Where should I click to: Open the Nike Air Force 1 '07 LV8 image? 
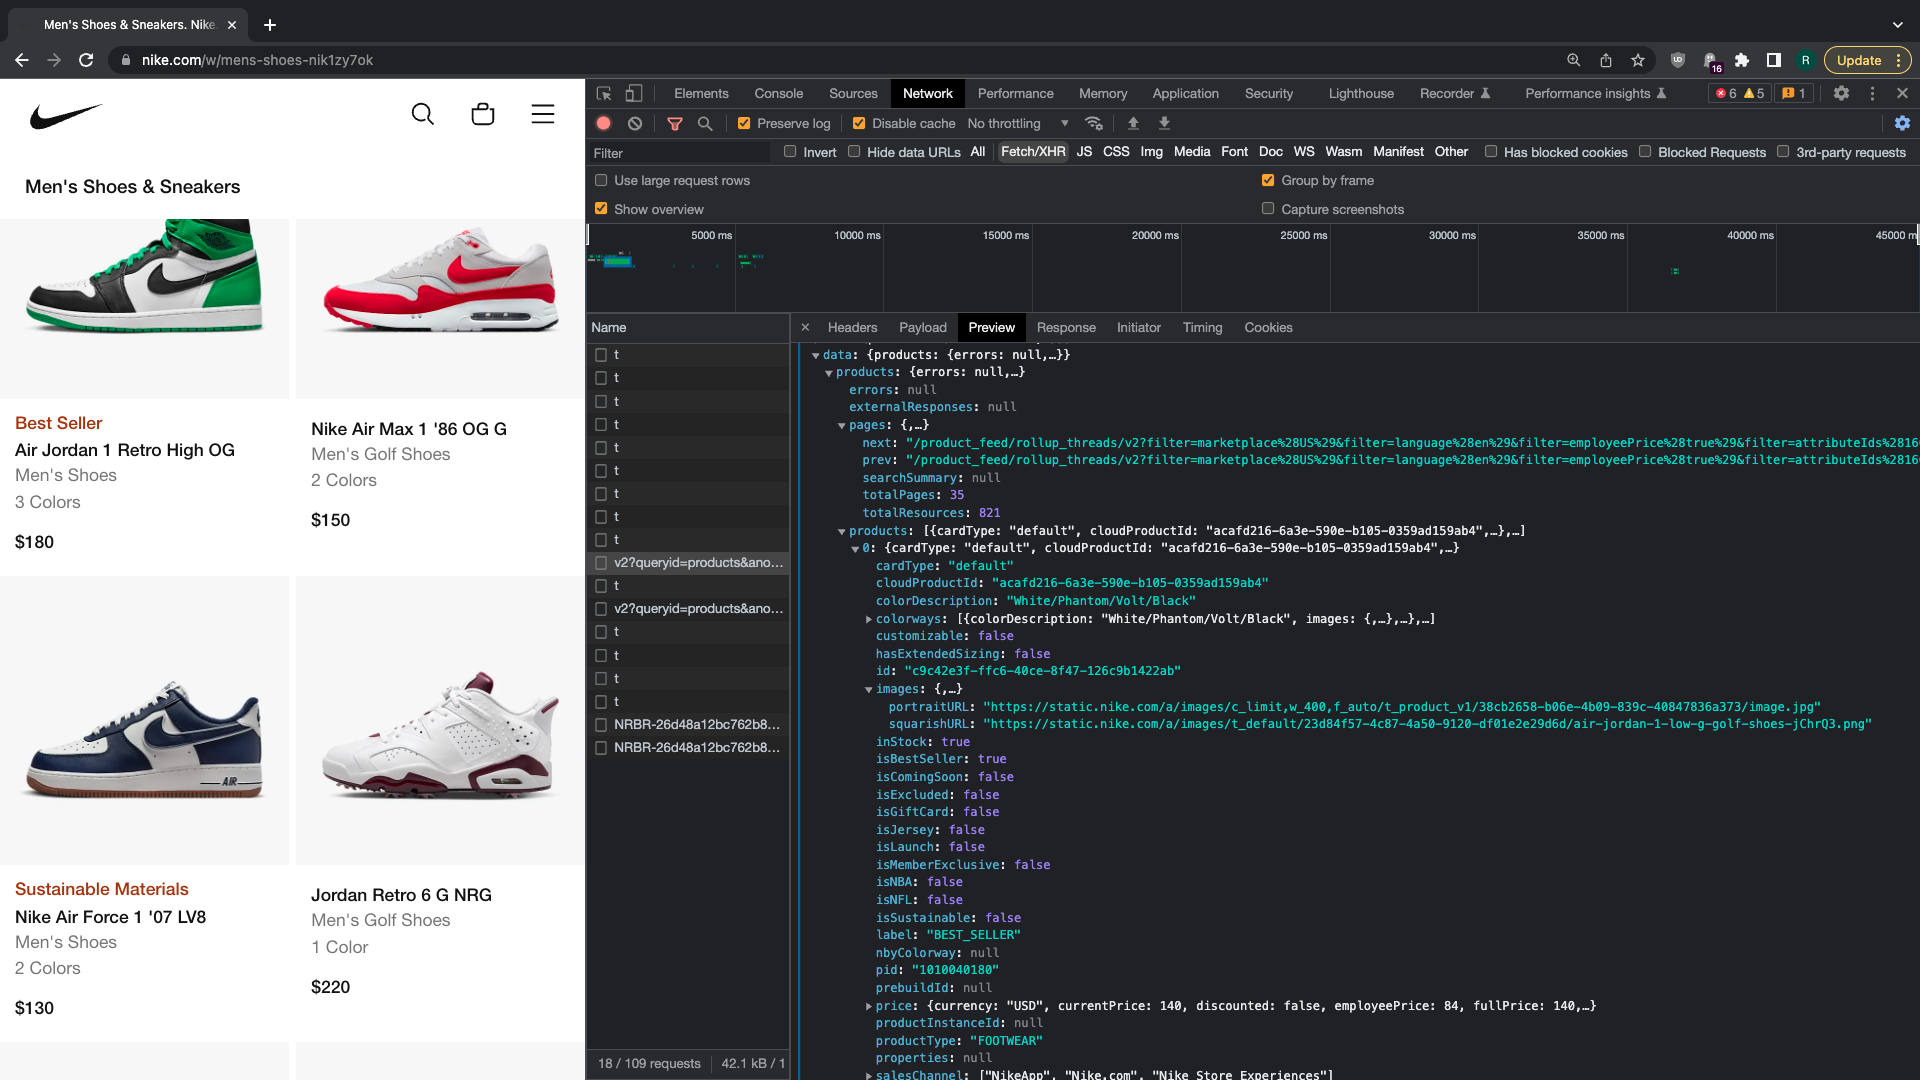click(x=144, y=720)
